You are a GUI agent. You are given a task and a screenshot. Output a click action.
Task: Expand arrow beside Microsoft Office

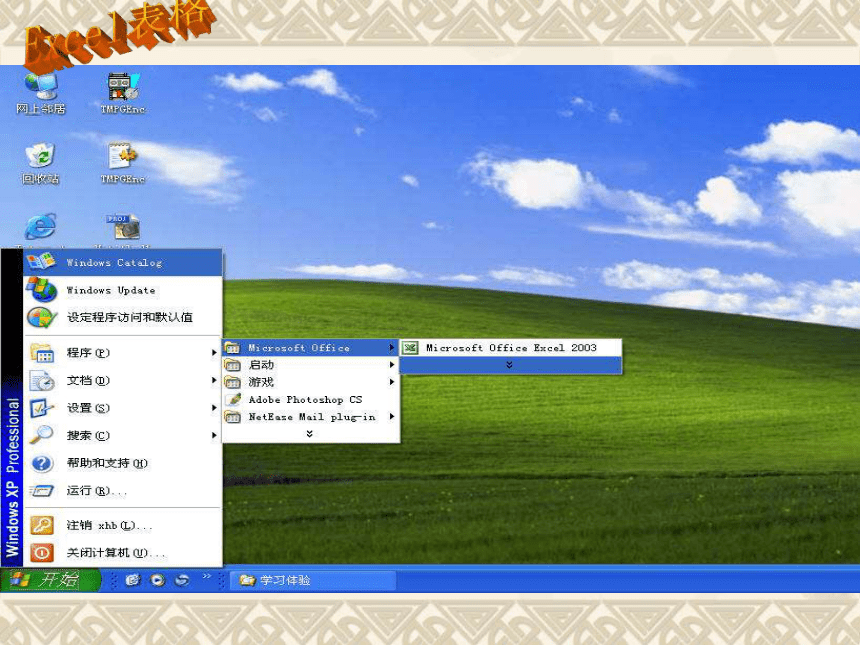click(x=392, y=348)
